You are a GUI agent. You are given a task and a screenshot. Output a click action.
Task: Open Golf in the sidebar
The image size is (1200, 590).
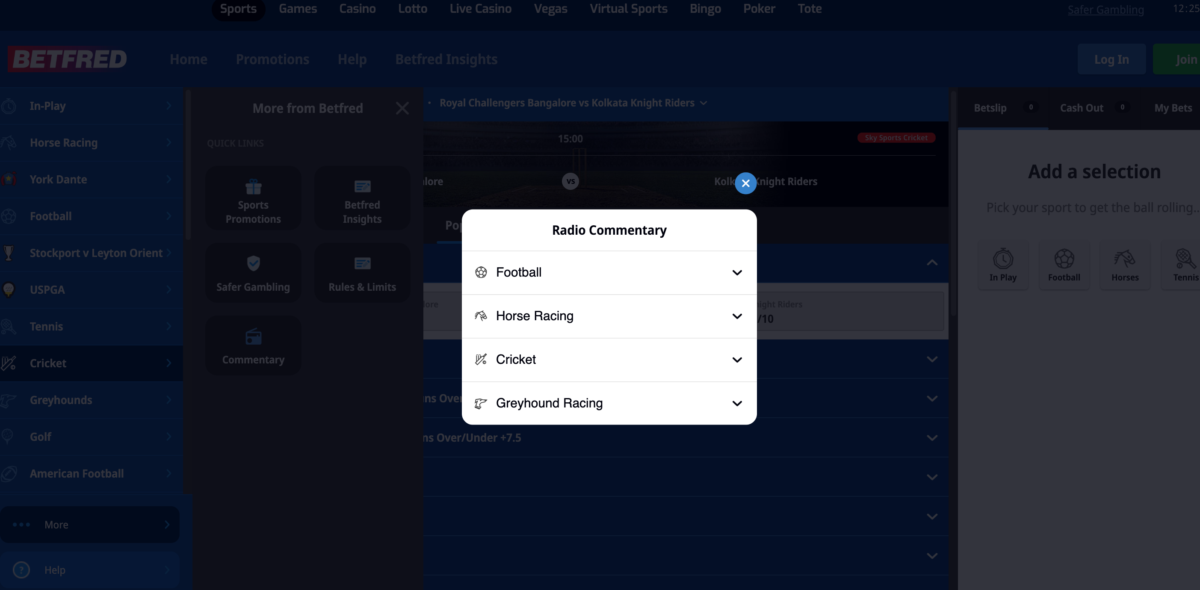point(91,437)
